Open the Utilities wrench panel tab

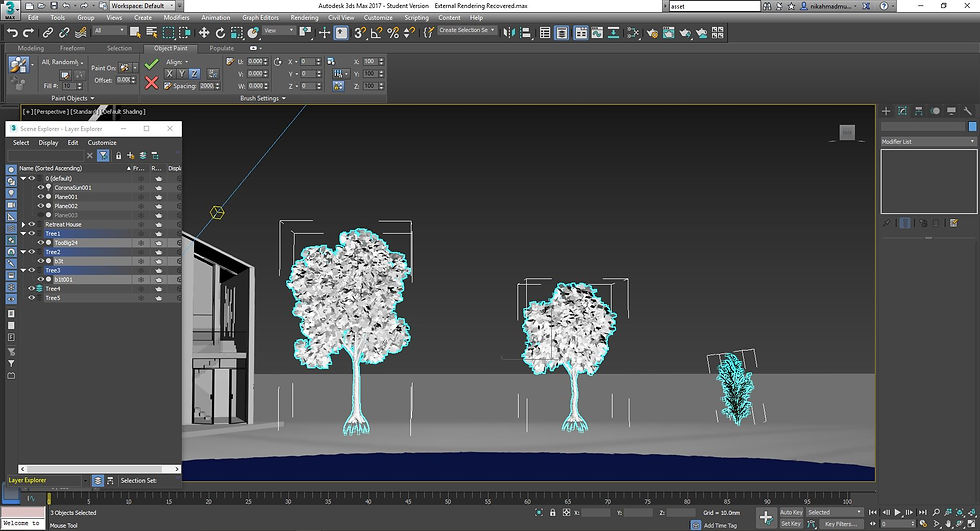click(968, 111)
